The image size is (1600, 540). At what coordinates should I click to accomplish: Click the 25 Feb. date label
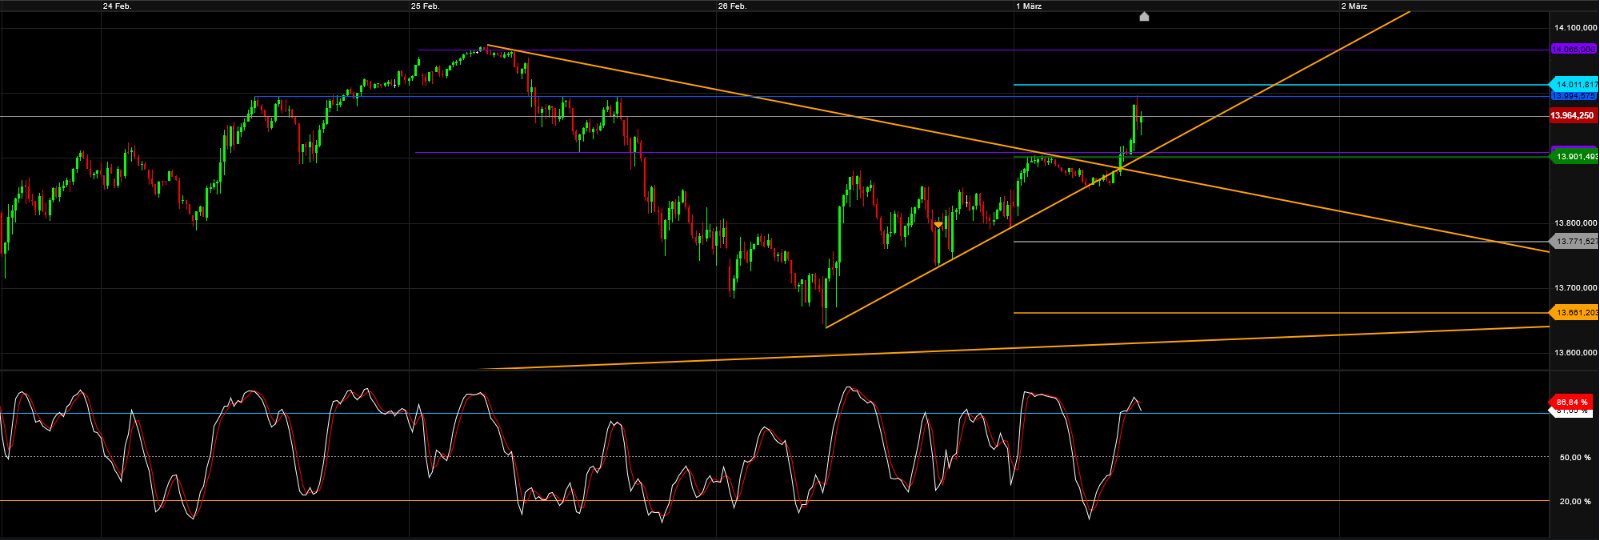tap(425, 6)
